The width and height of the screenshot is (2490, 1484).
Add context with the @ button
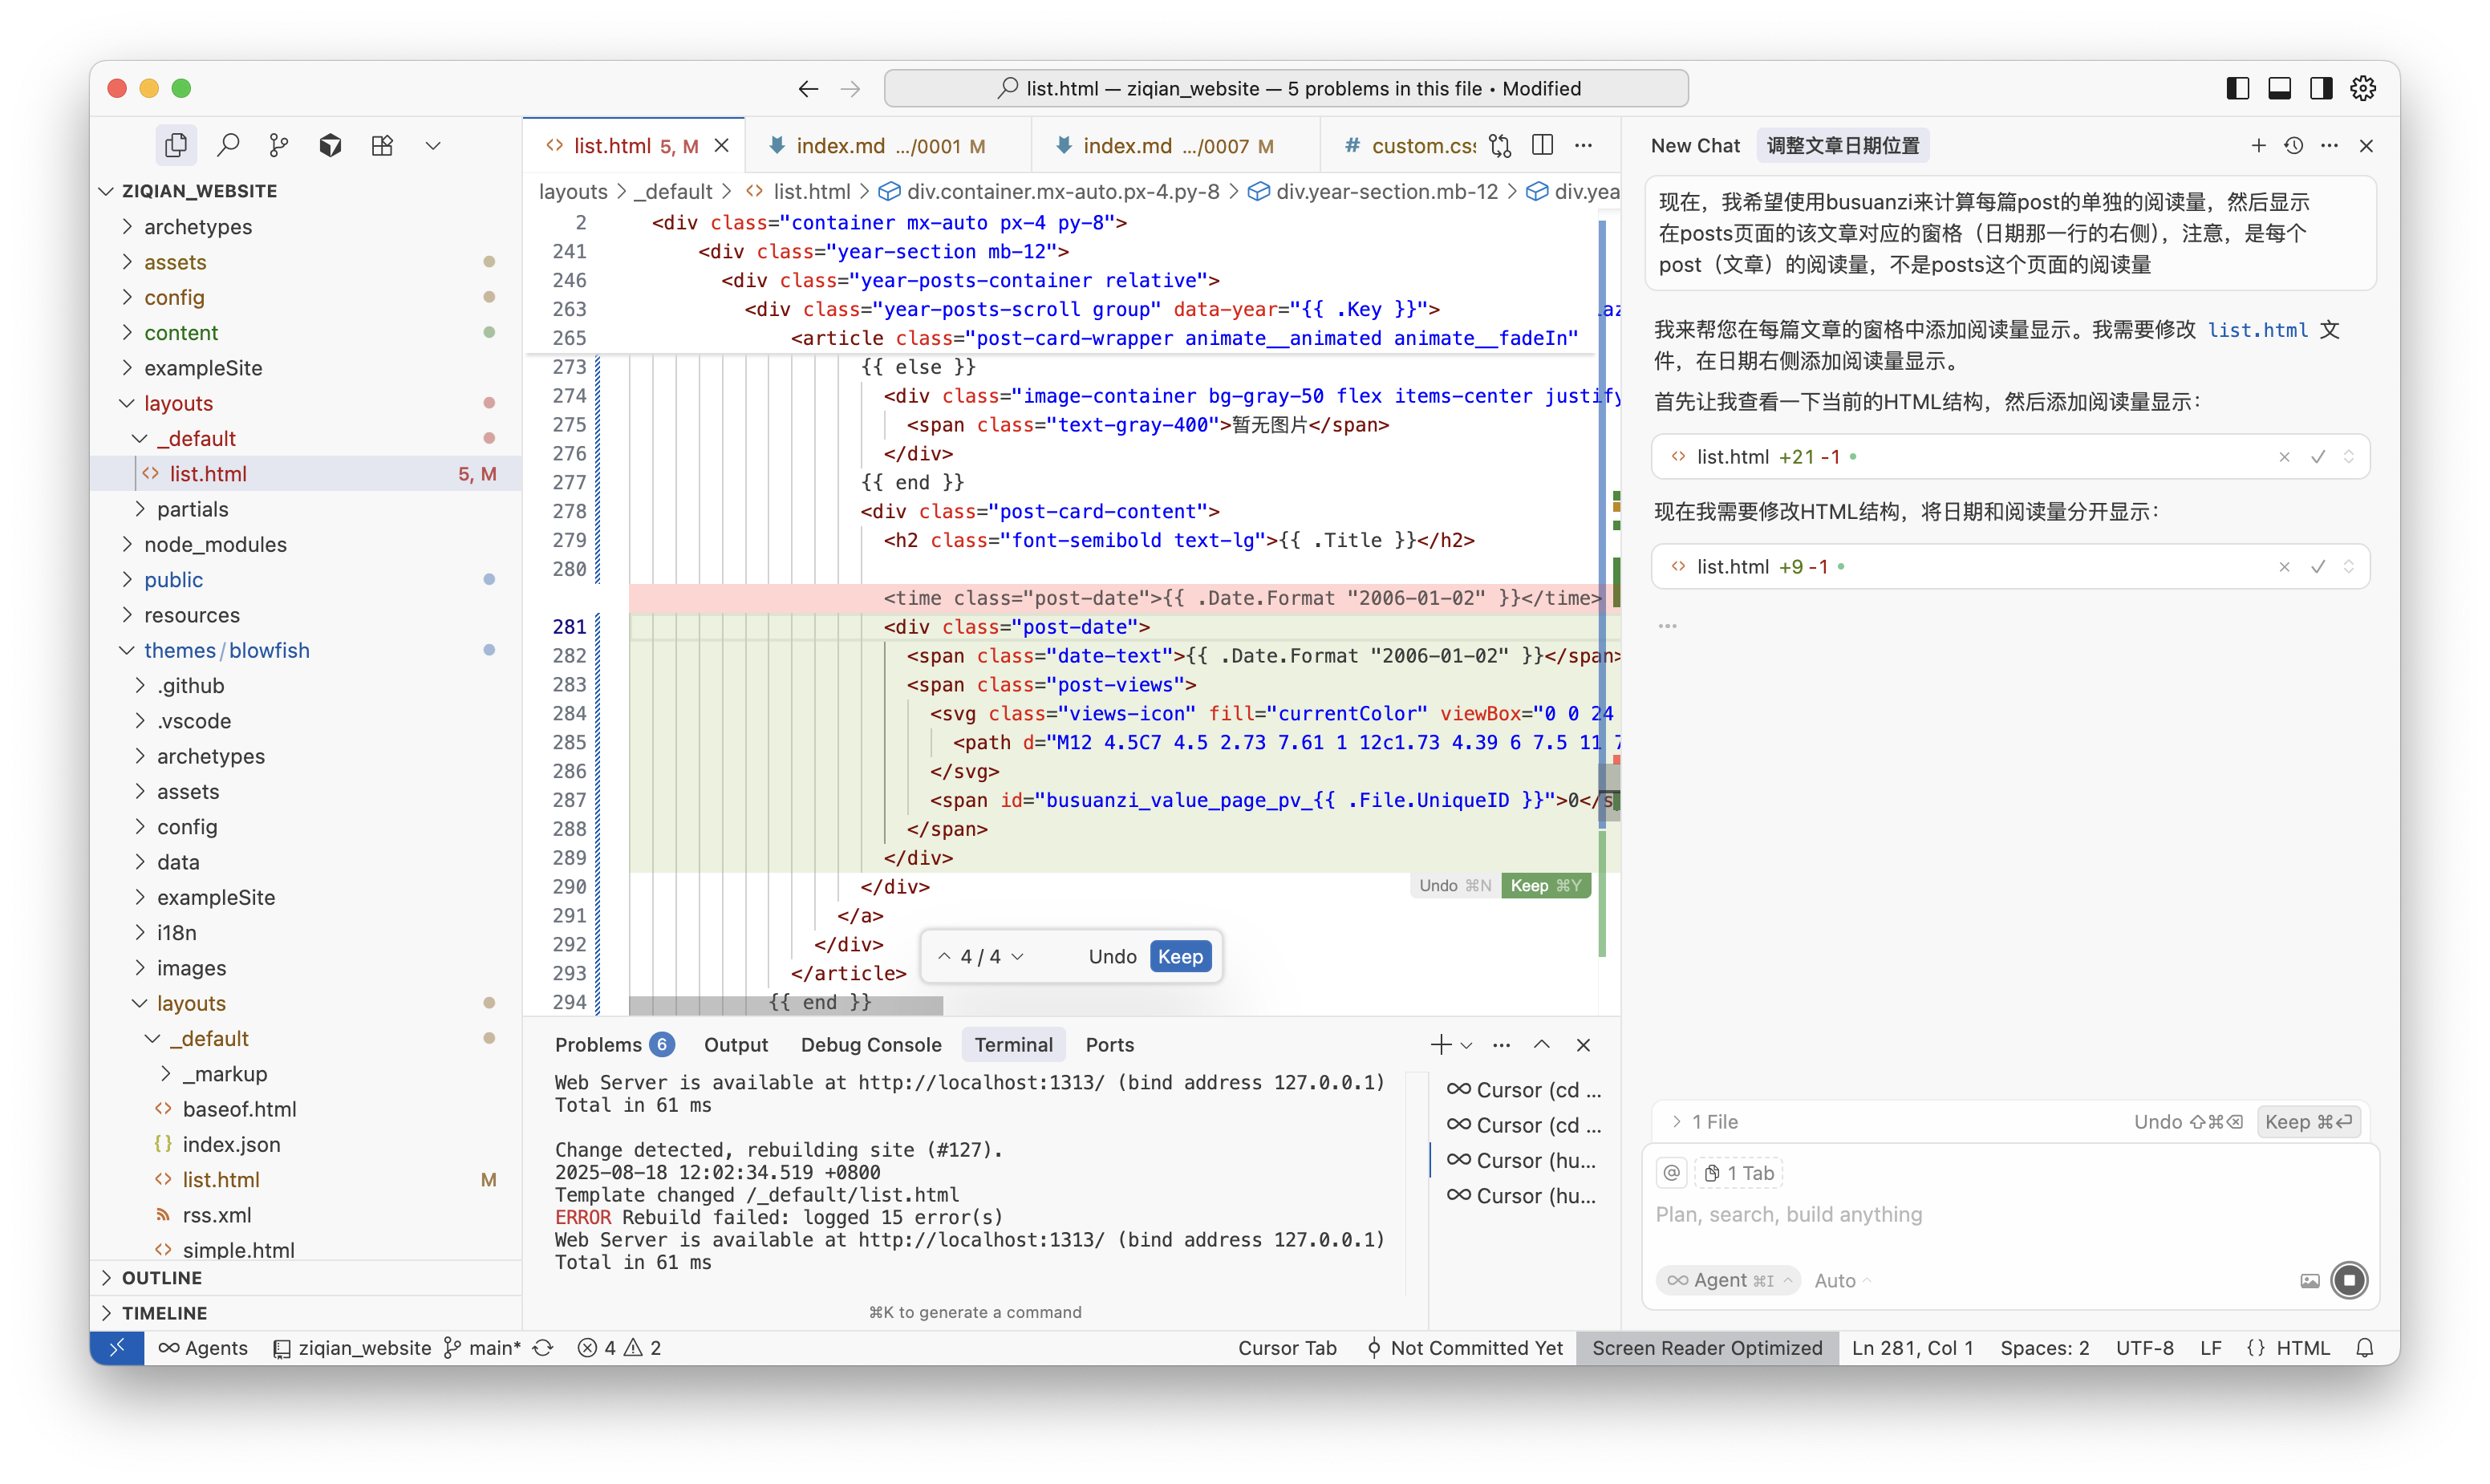1671,1173
